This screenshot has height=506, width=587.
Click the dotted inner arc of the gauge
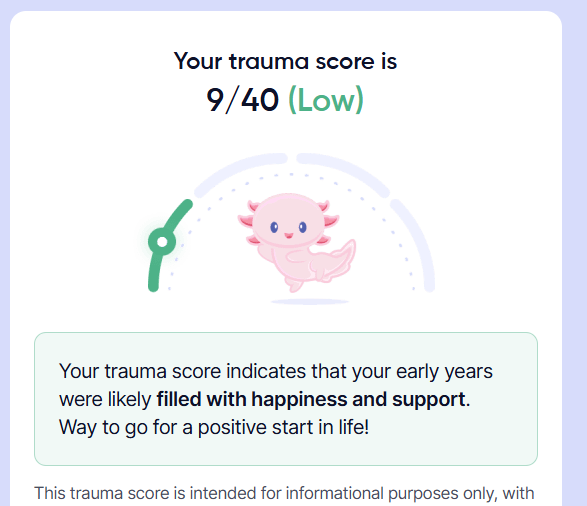291,174
